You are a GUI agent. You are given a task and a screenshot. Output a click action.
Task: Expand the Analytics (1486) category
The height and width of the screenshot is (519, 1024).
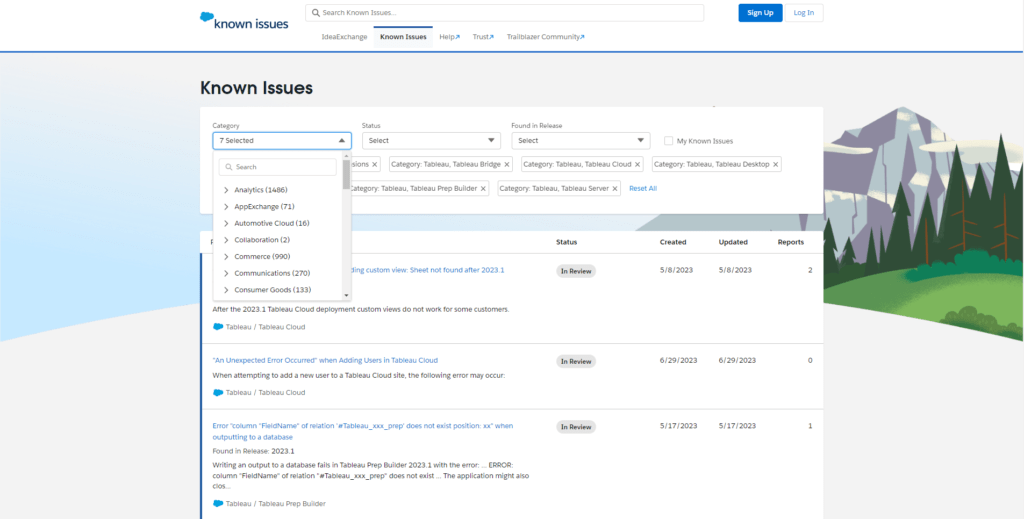(x=226, y=190)
